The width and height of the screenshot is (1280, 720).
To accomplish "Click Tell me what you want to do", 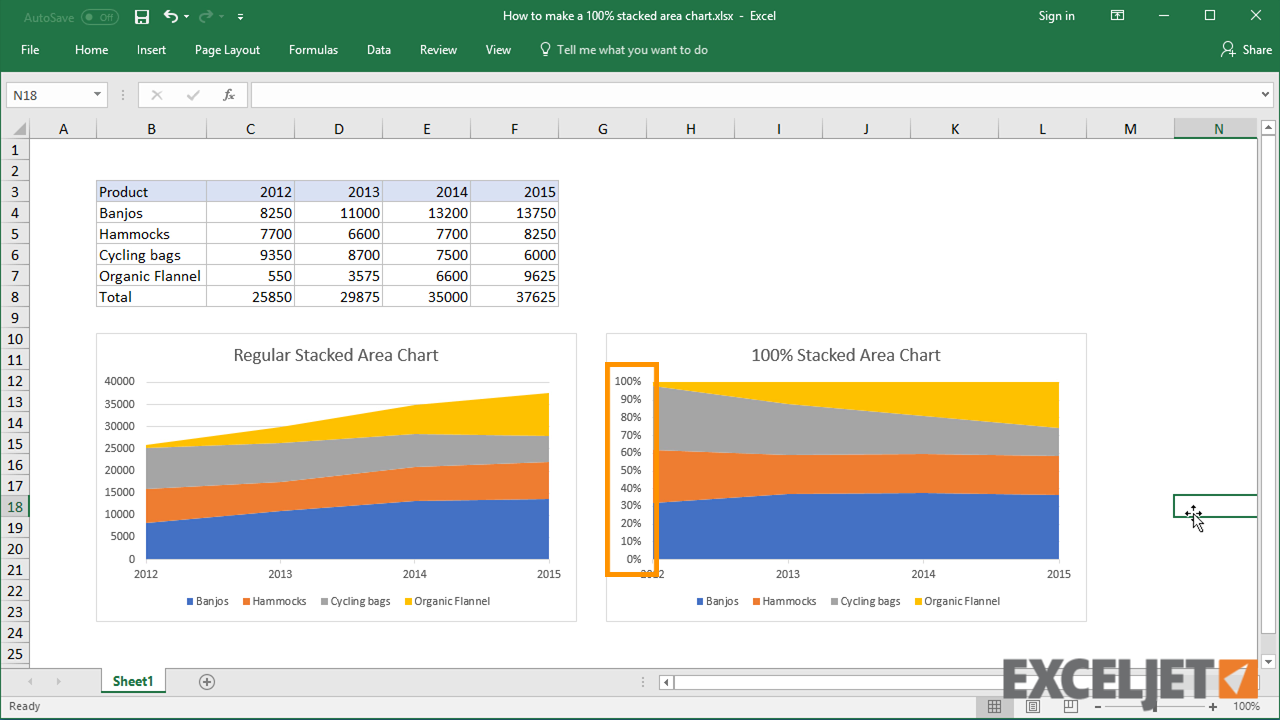I will [x=631, y=50].
